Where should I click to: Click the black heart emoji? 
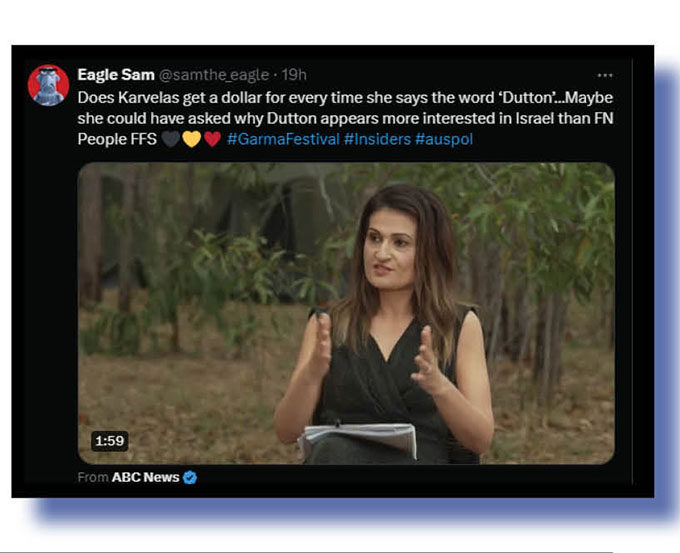[x=170, y=139]
